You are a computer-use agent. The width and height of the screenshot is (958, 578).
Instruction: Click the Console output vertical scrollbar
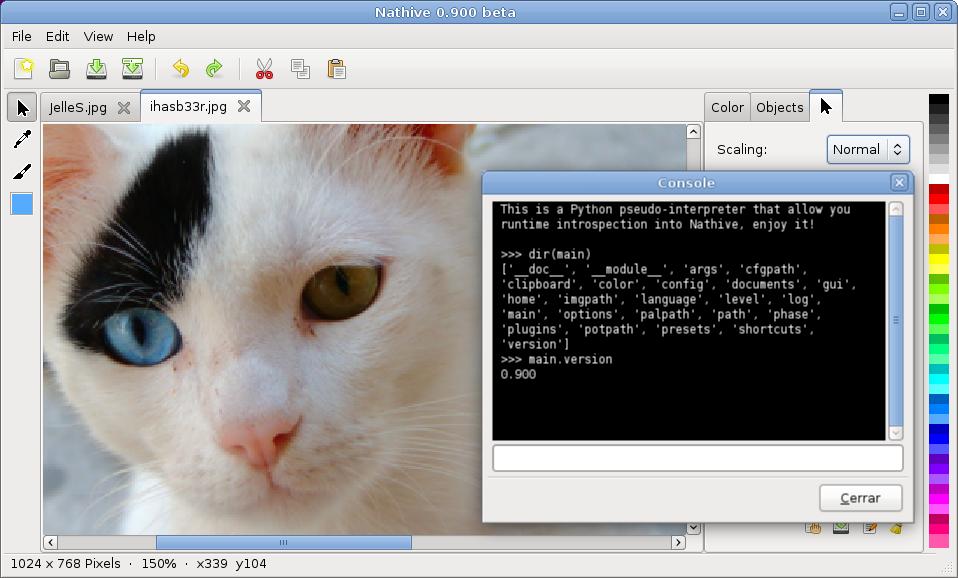896,320
